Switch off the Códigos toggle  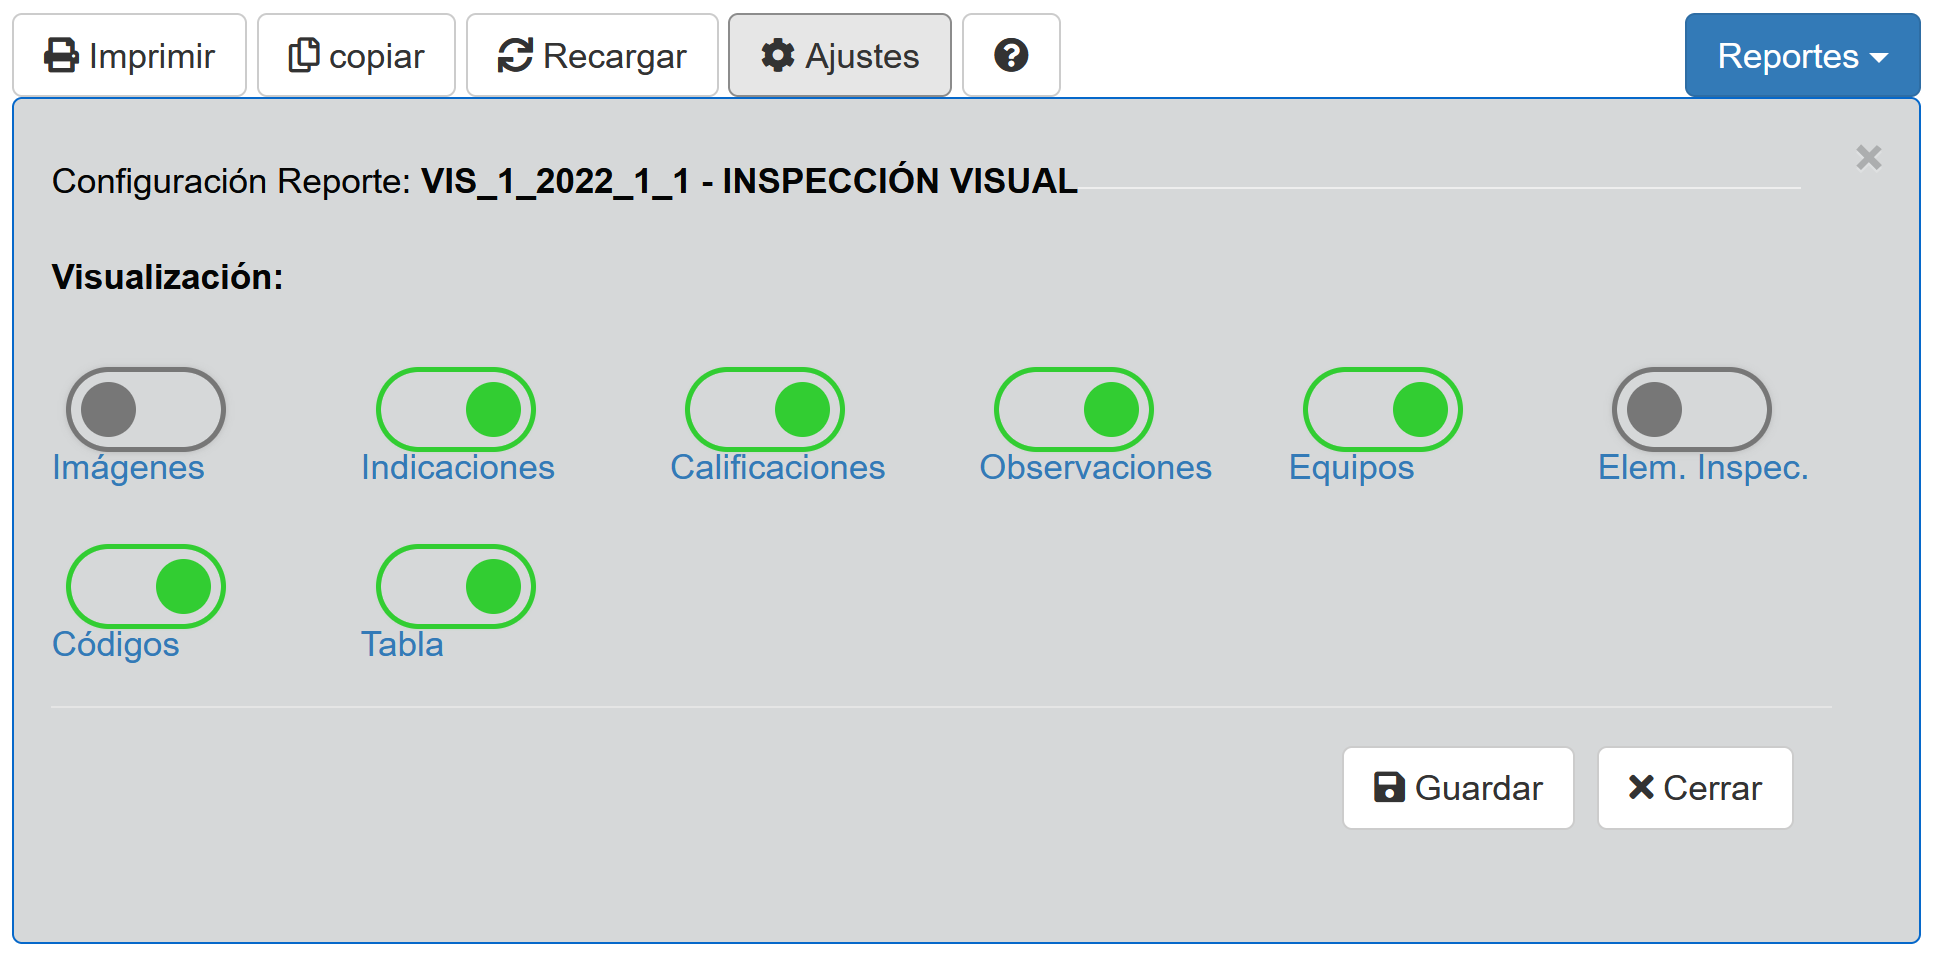point(146,587)
